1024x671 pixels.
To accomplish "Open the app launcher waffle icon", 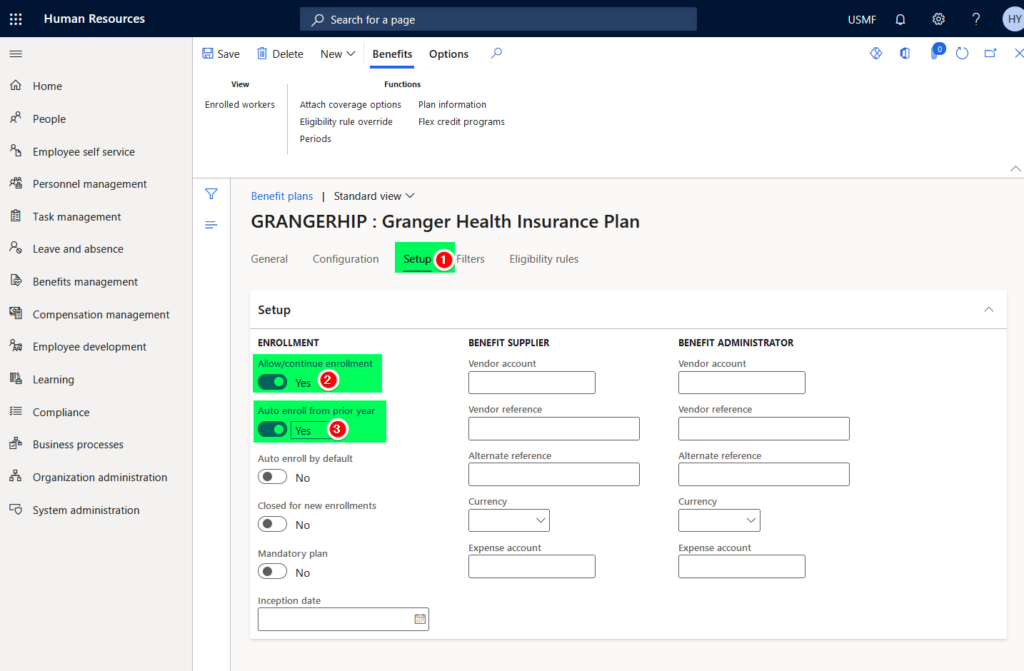I will coord(16,19).
